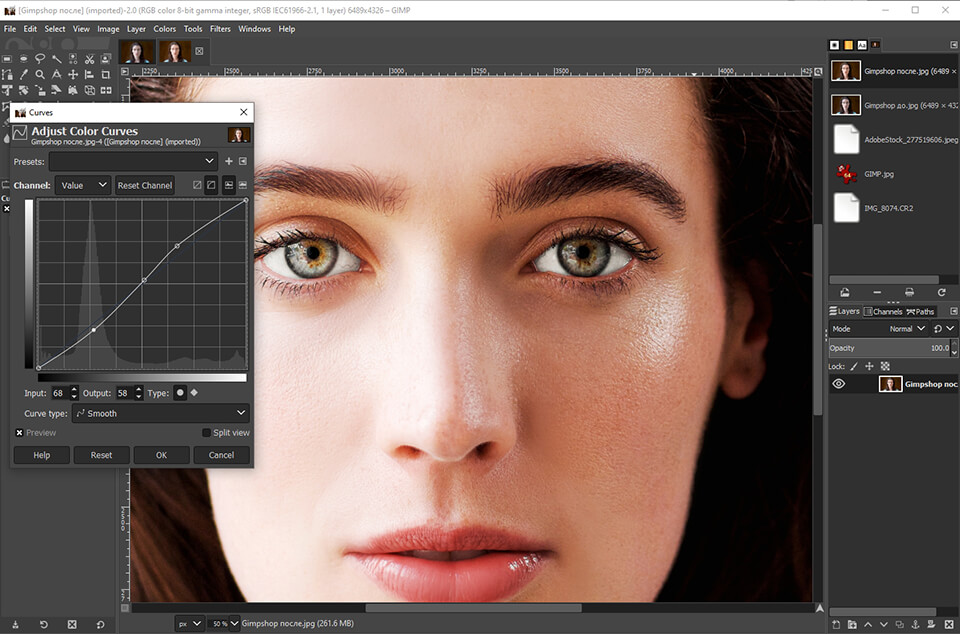Activate the Scissors Select tool
960x634 pixels.
[x=87, y=58]
